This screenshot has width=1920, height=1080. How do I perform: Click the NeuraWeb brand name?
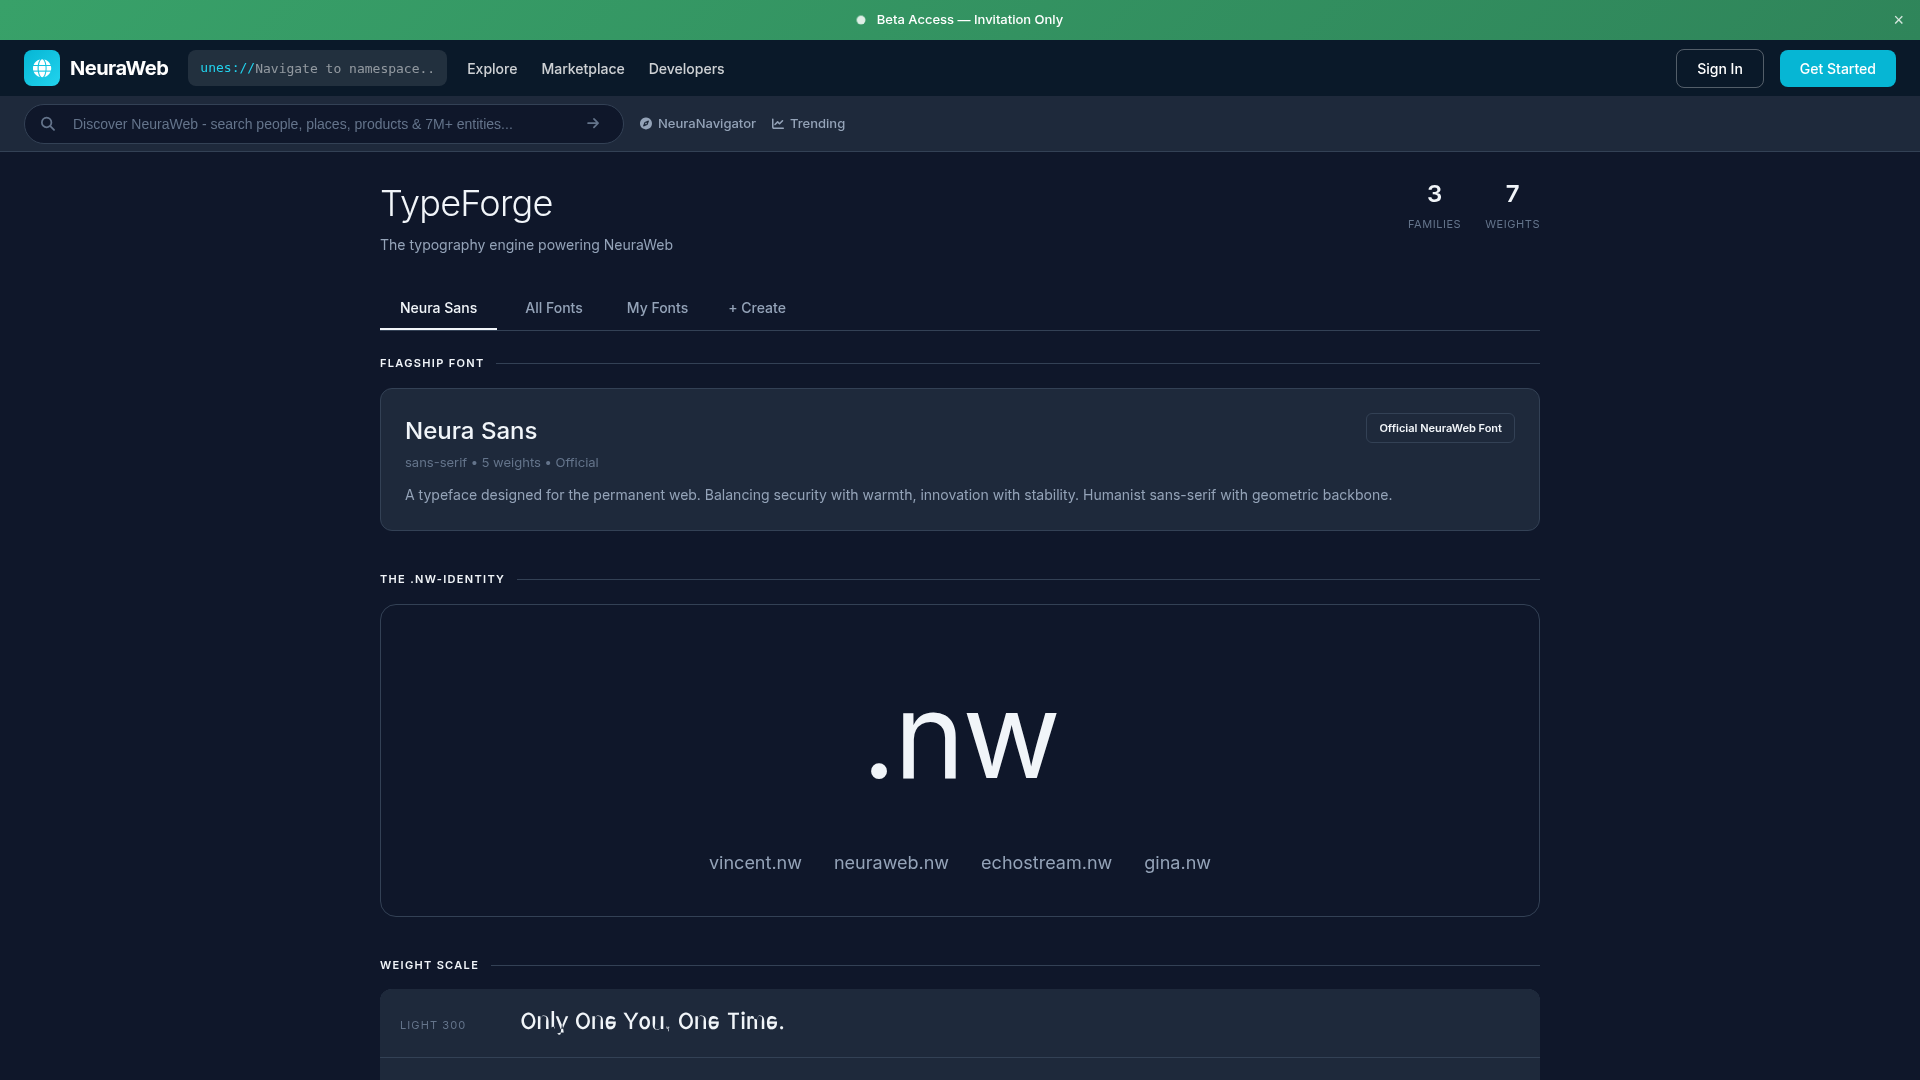[119, 68]
